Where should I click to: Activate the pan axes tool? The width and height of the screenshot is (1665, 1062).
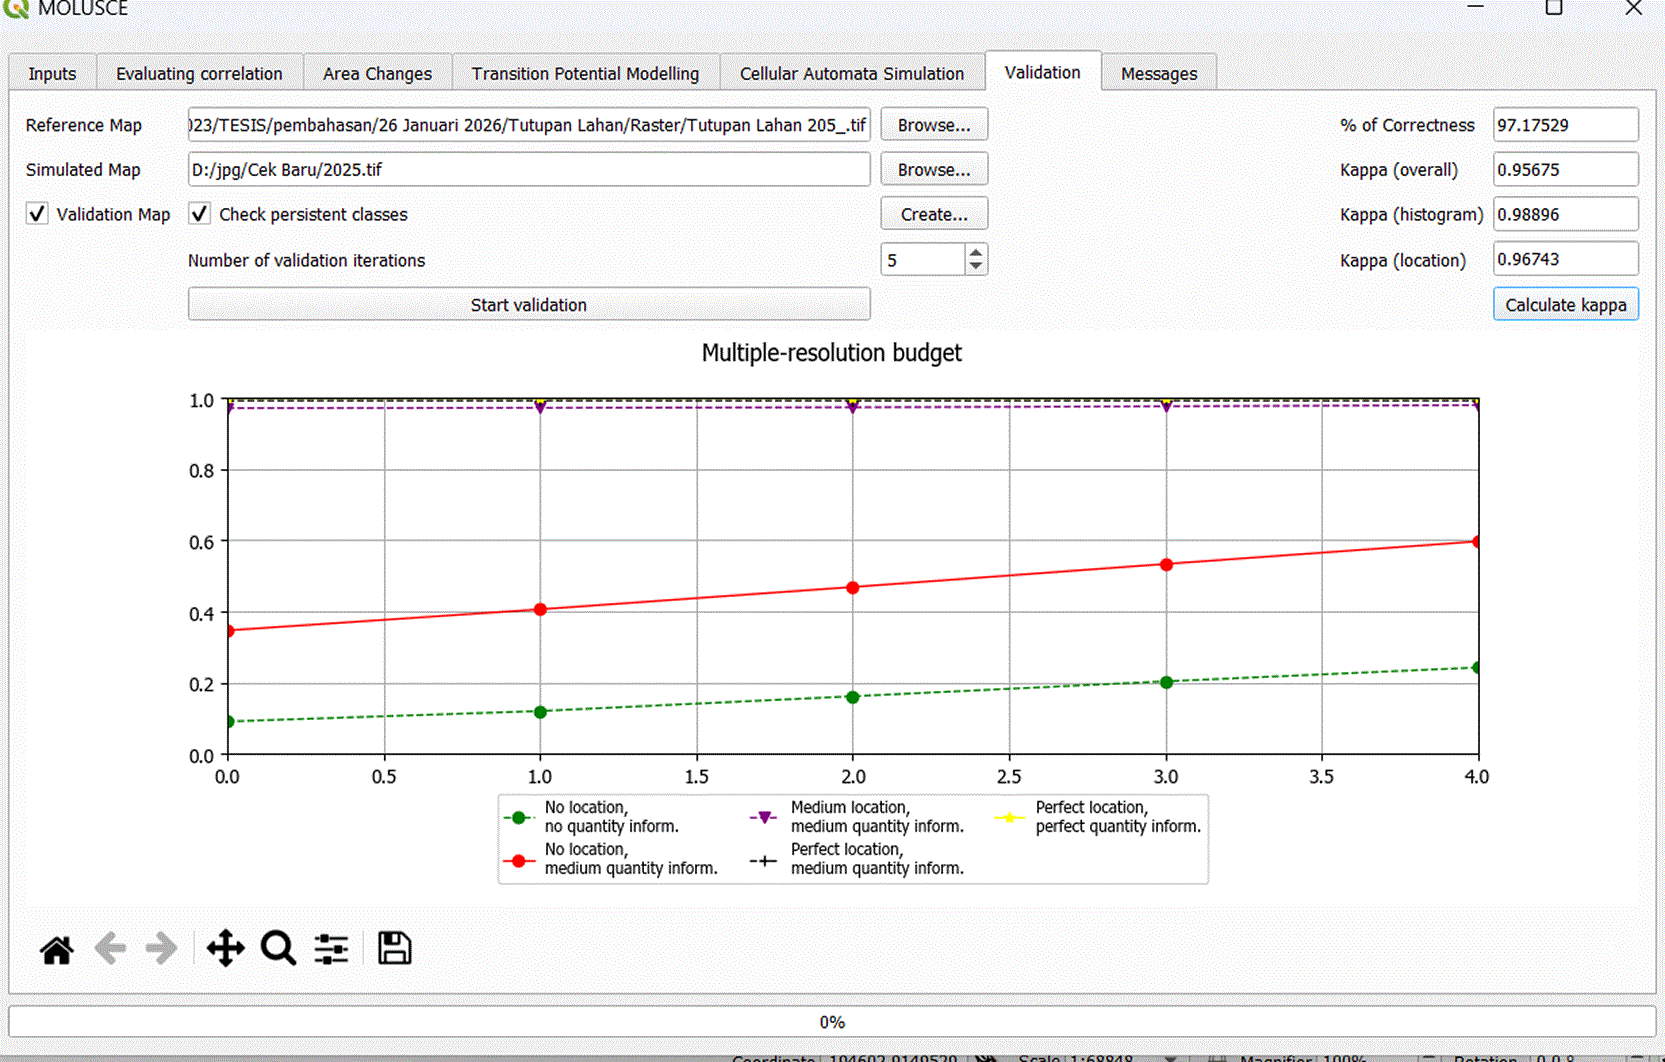pos(225,948)
